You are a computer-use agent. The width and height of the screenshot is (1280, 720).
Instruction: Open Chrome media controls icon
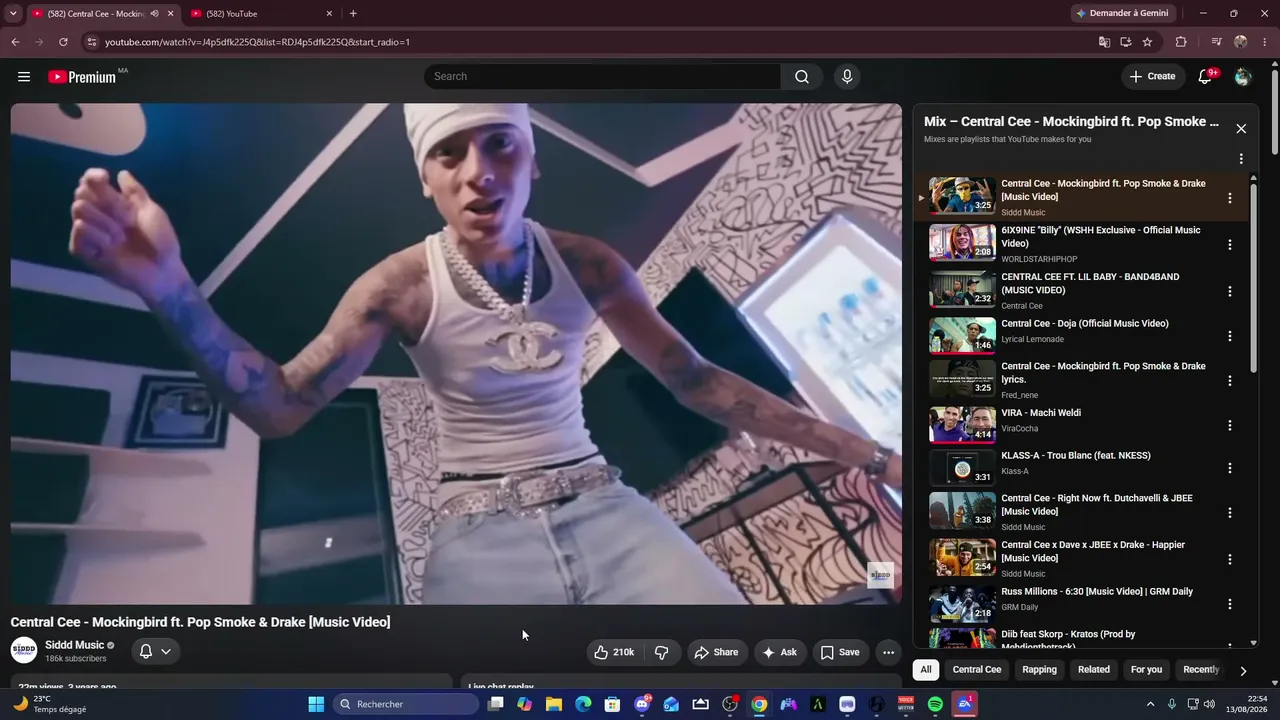click(1216, 42)
